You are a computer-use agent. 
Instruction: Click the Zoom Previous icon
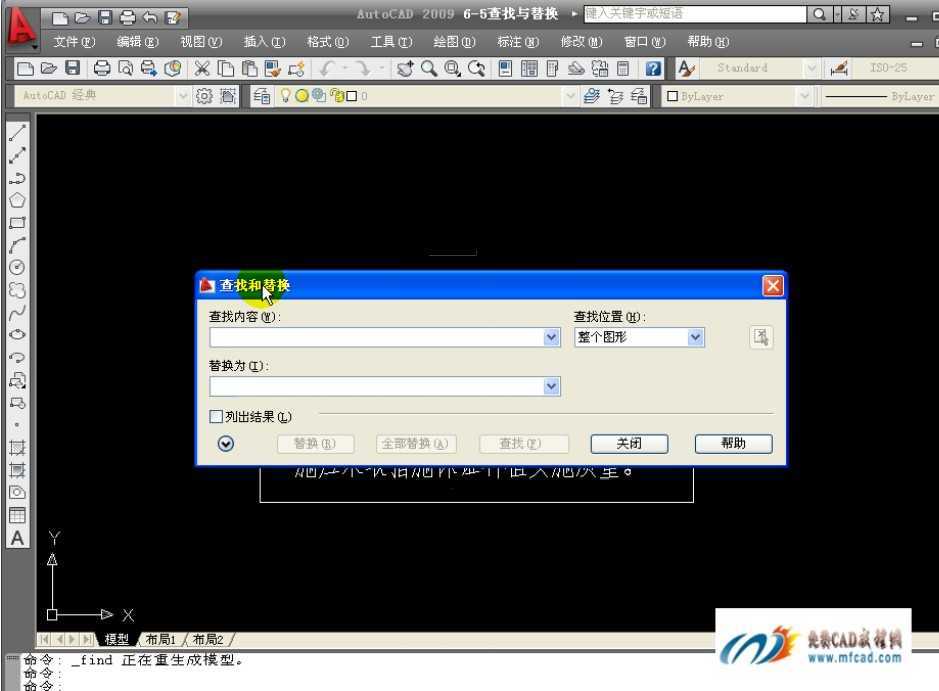click(477, 68)
